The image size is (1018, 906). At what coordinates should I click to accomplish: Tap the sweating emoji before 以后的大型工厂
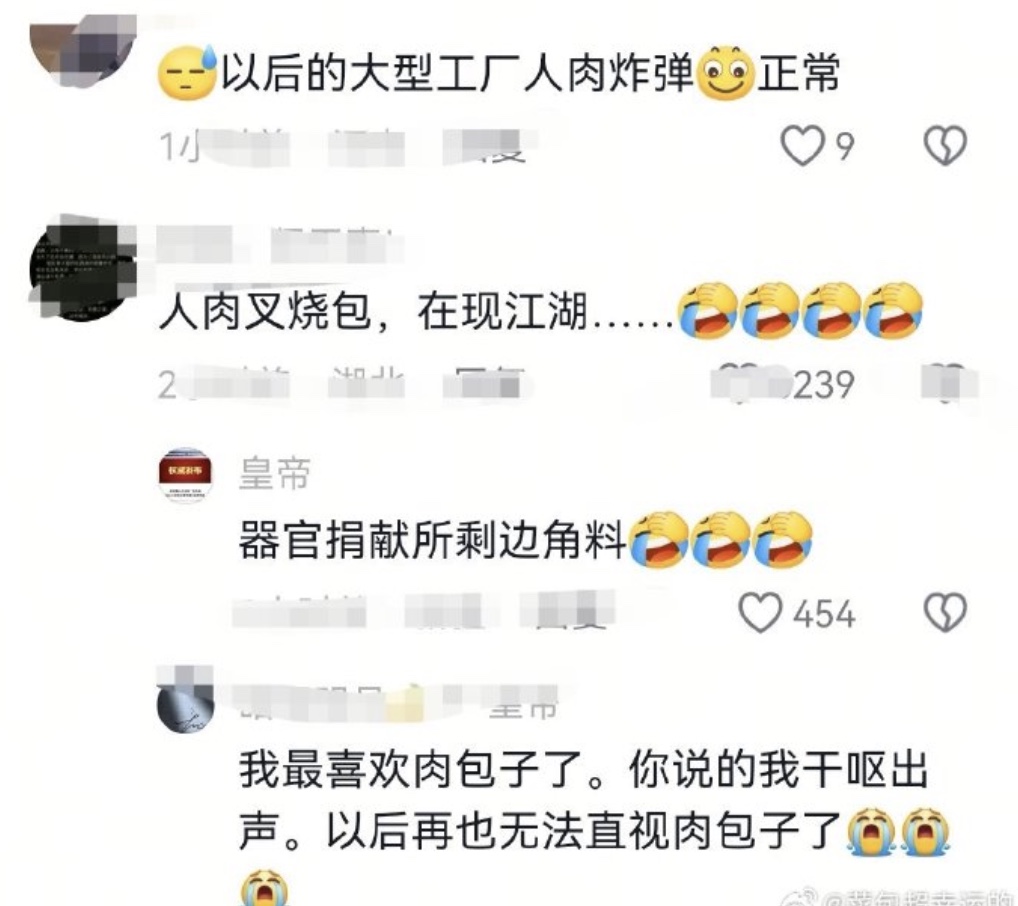[187, 72]
